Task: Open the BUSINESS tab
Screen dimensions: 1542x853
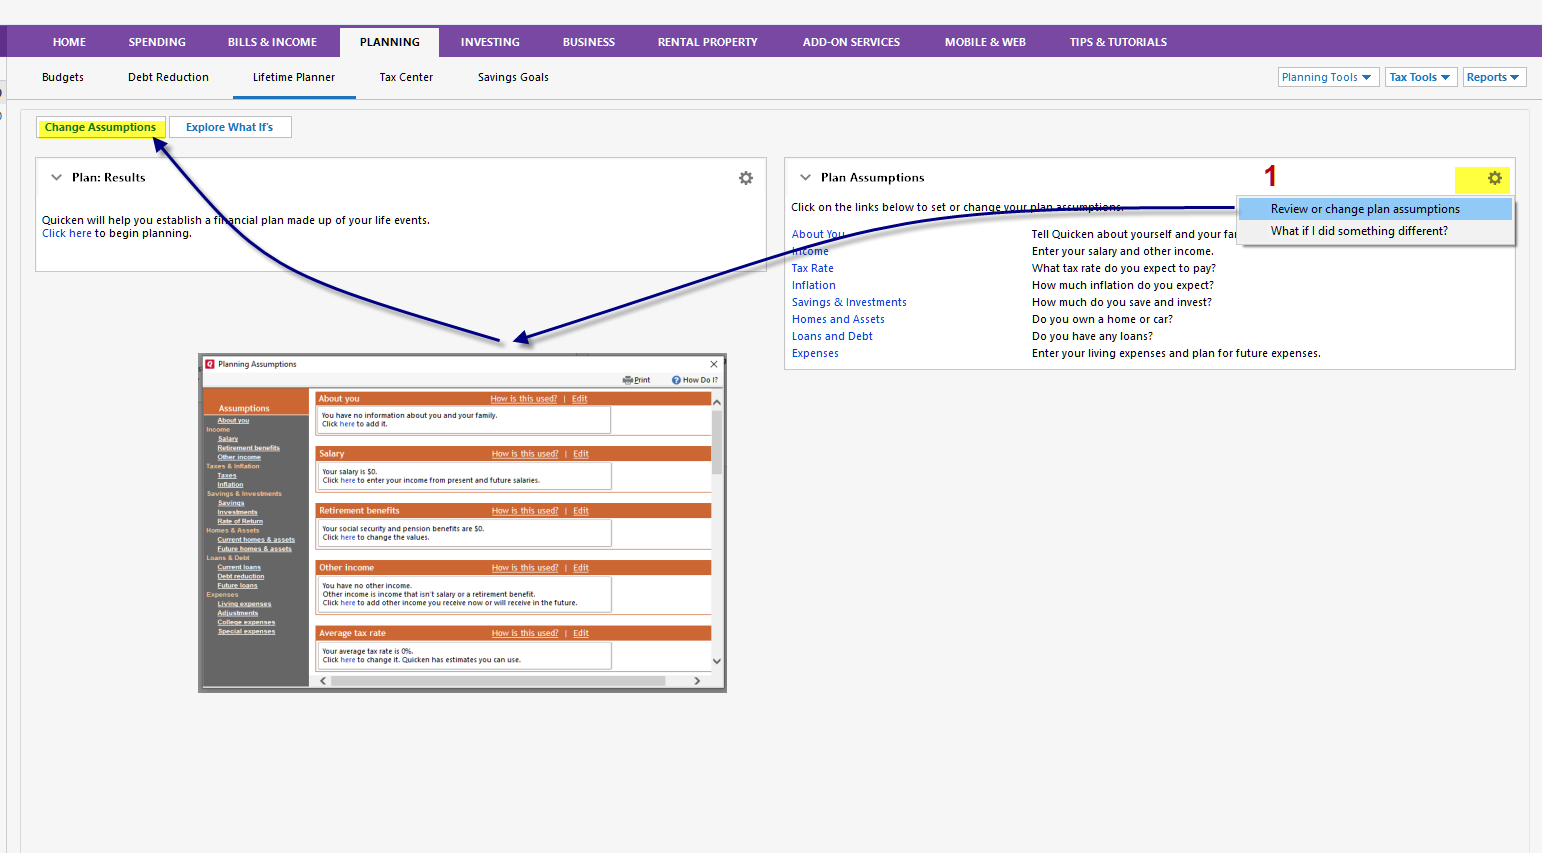Action: 589,42
